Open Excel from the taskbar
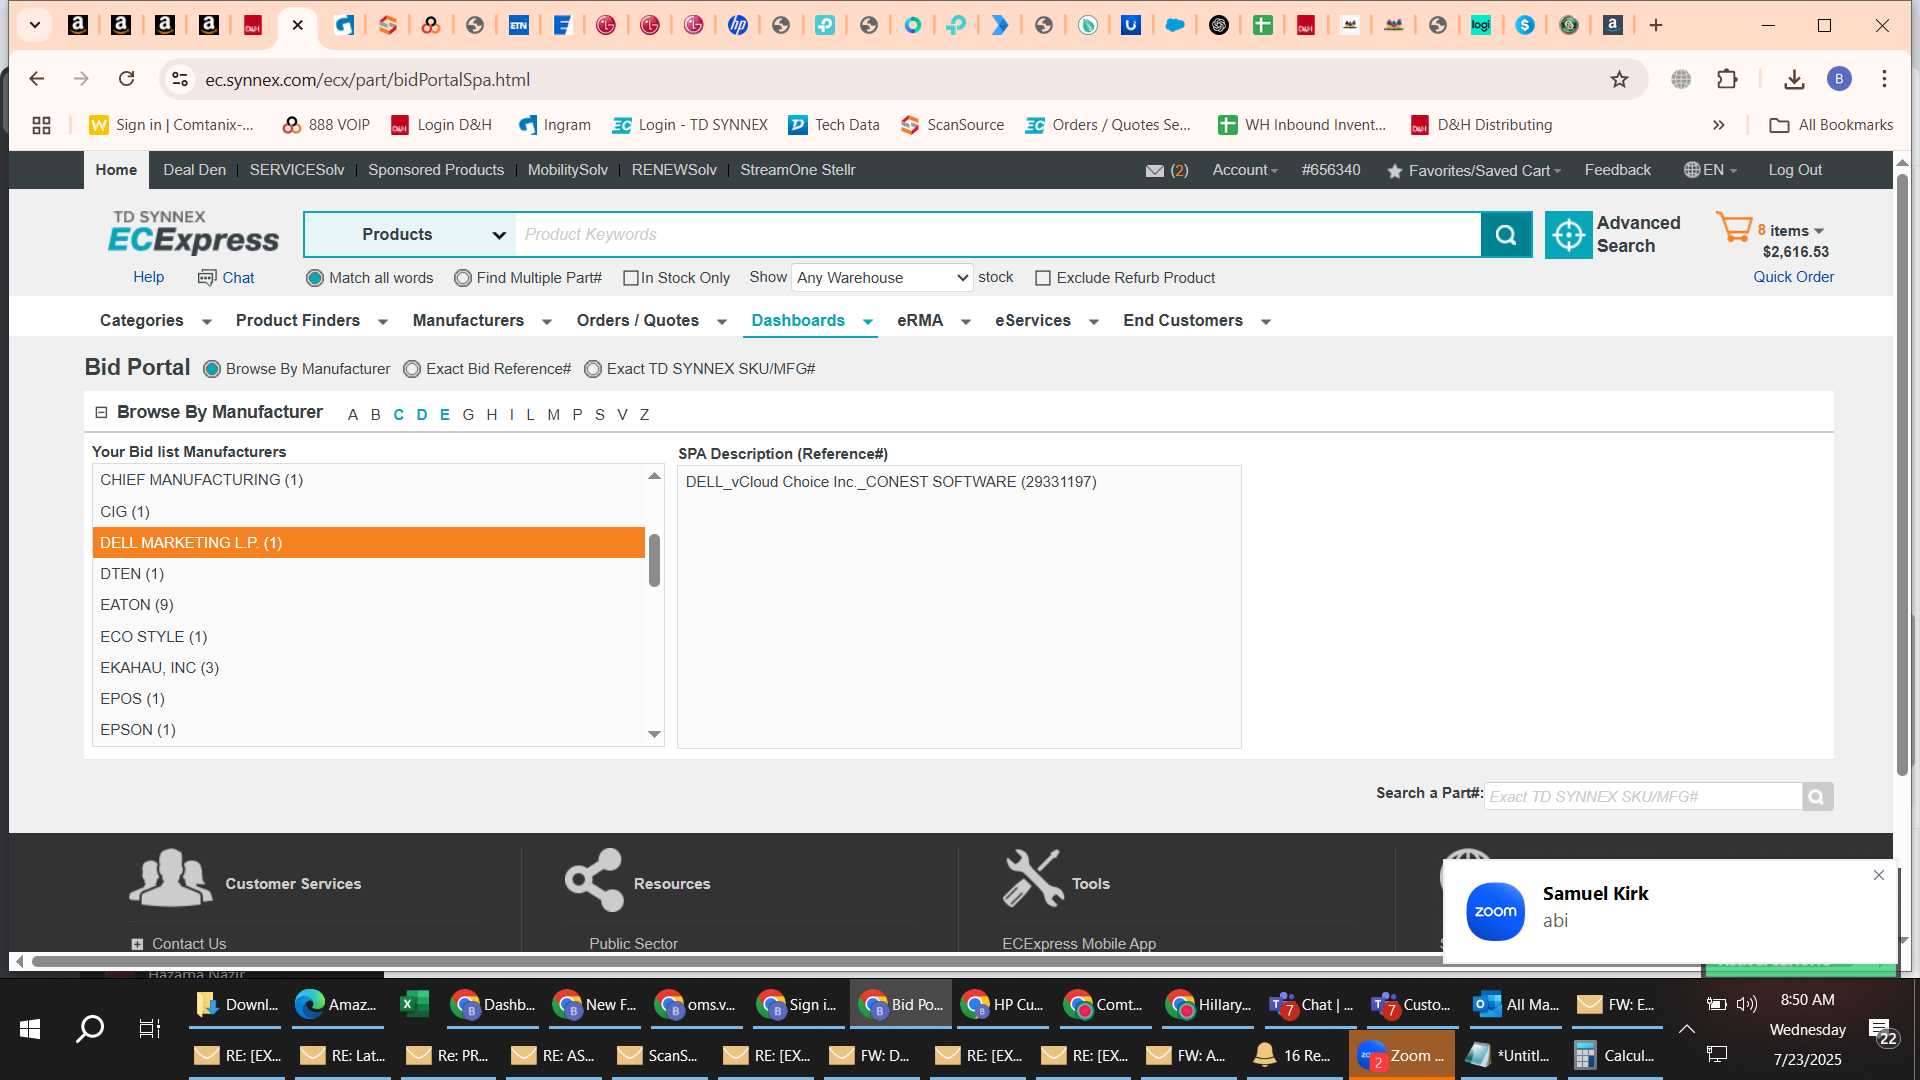This screenshot has height=1080, width=1920. [414, 1004]
